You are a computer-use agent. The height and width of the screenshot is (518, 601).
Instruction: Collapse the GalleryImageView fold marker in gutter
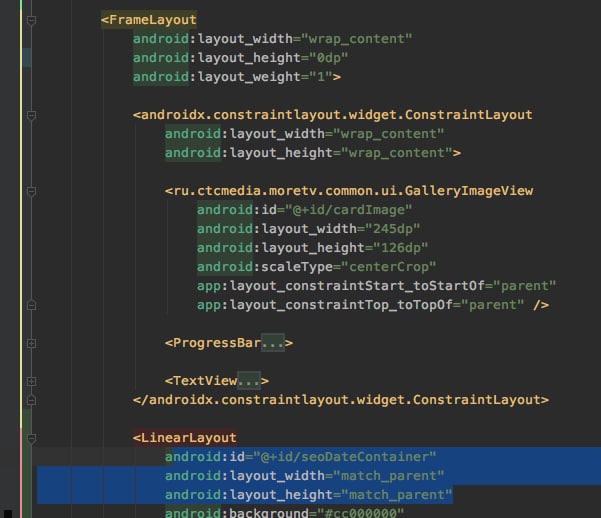[31, 191]
